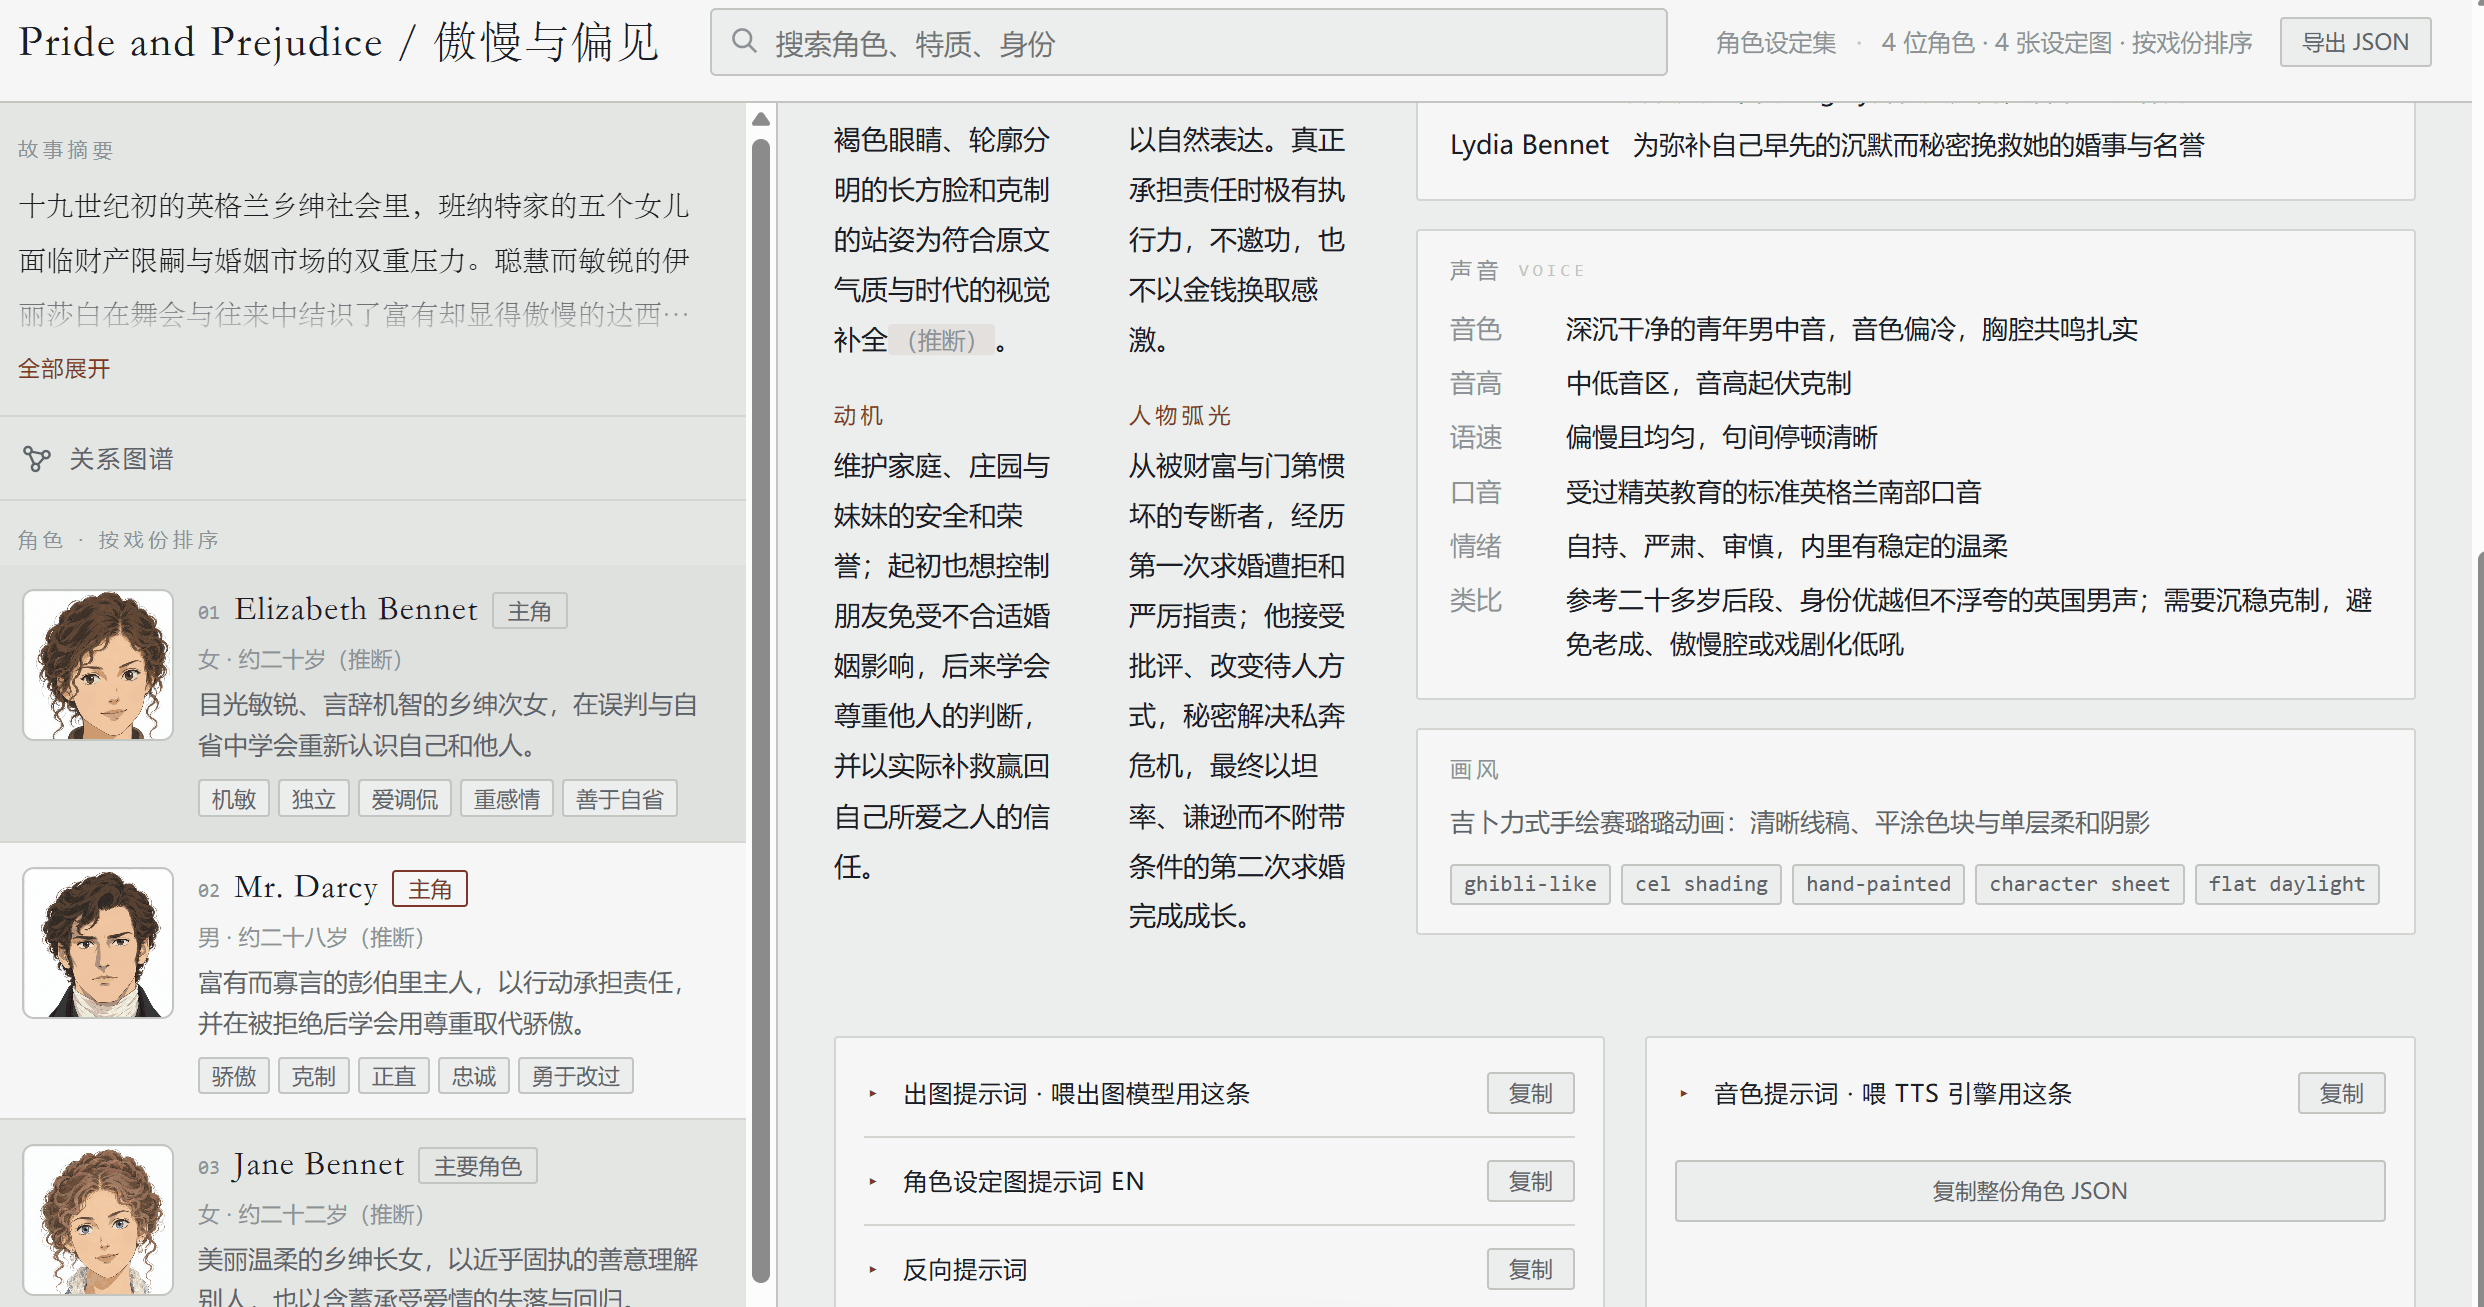The image size is (2484, 1307).
Task: Expand the 反向提示词 disclosure triangle
Action: pyautogui.click(x=873, y=1270)
